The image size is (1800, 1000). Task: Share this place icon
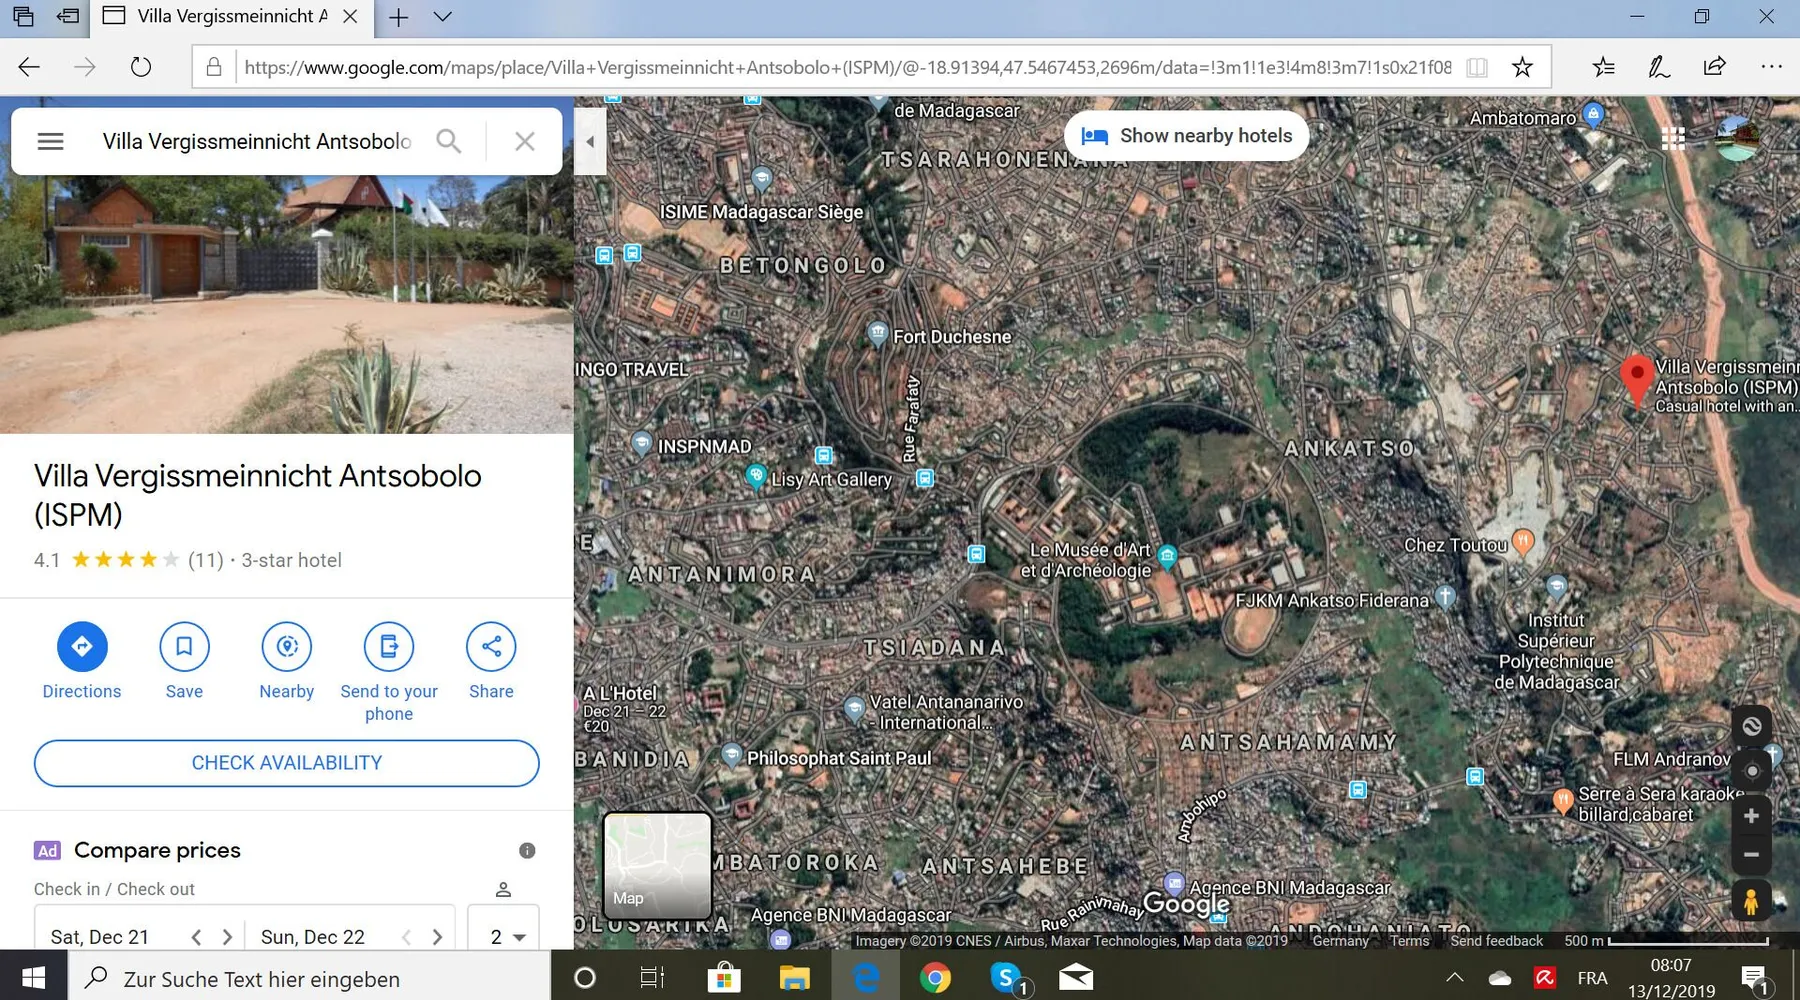click(x=491, y=646)
